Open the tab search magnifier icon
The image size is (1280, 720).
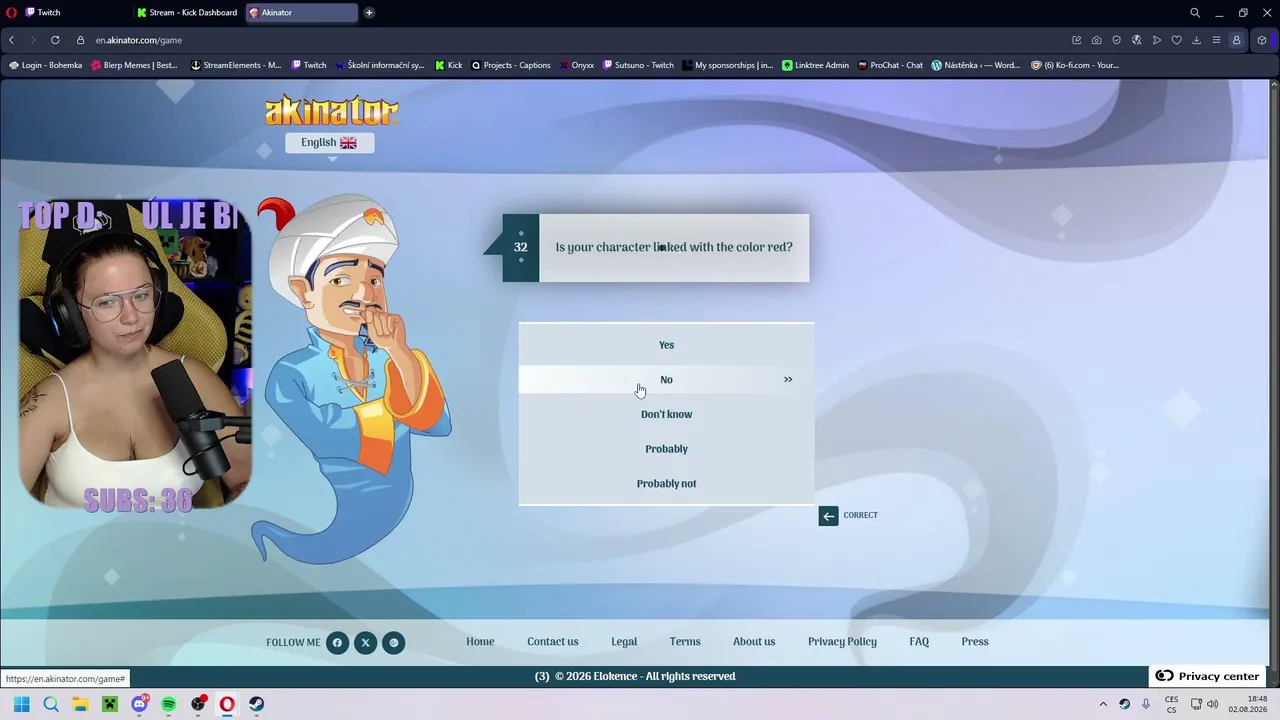[x=1195, y=13]
